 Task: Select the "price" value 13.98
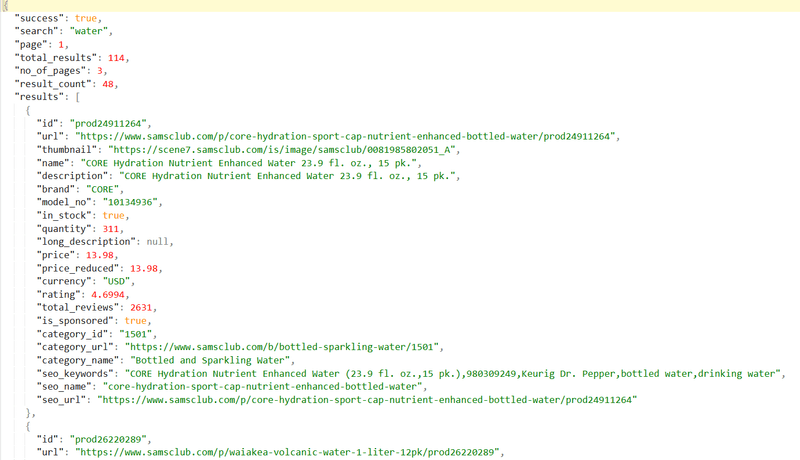click(99, 254)
